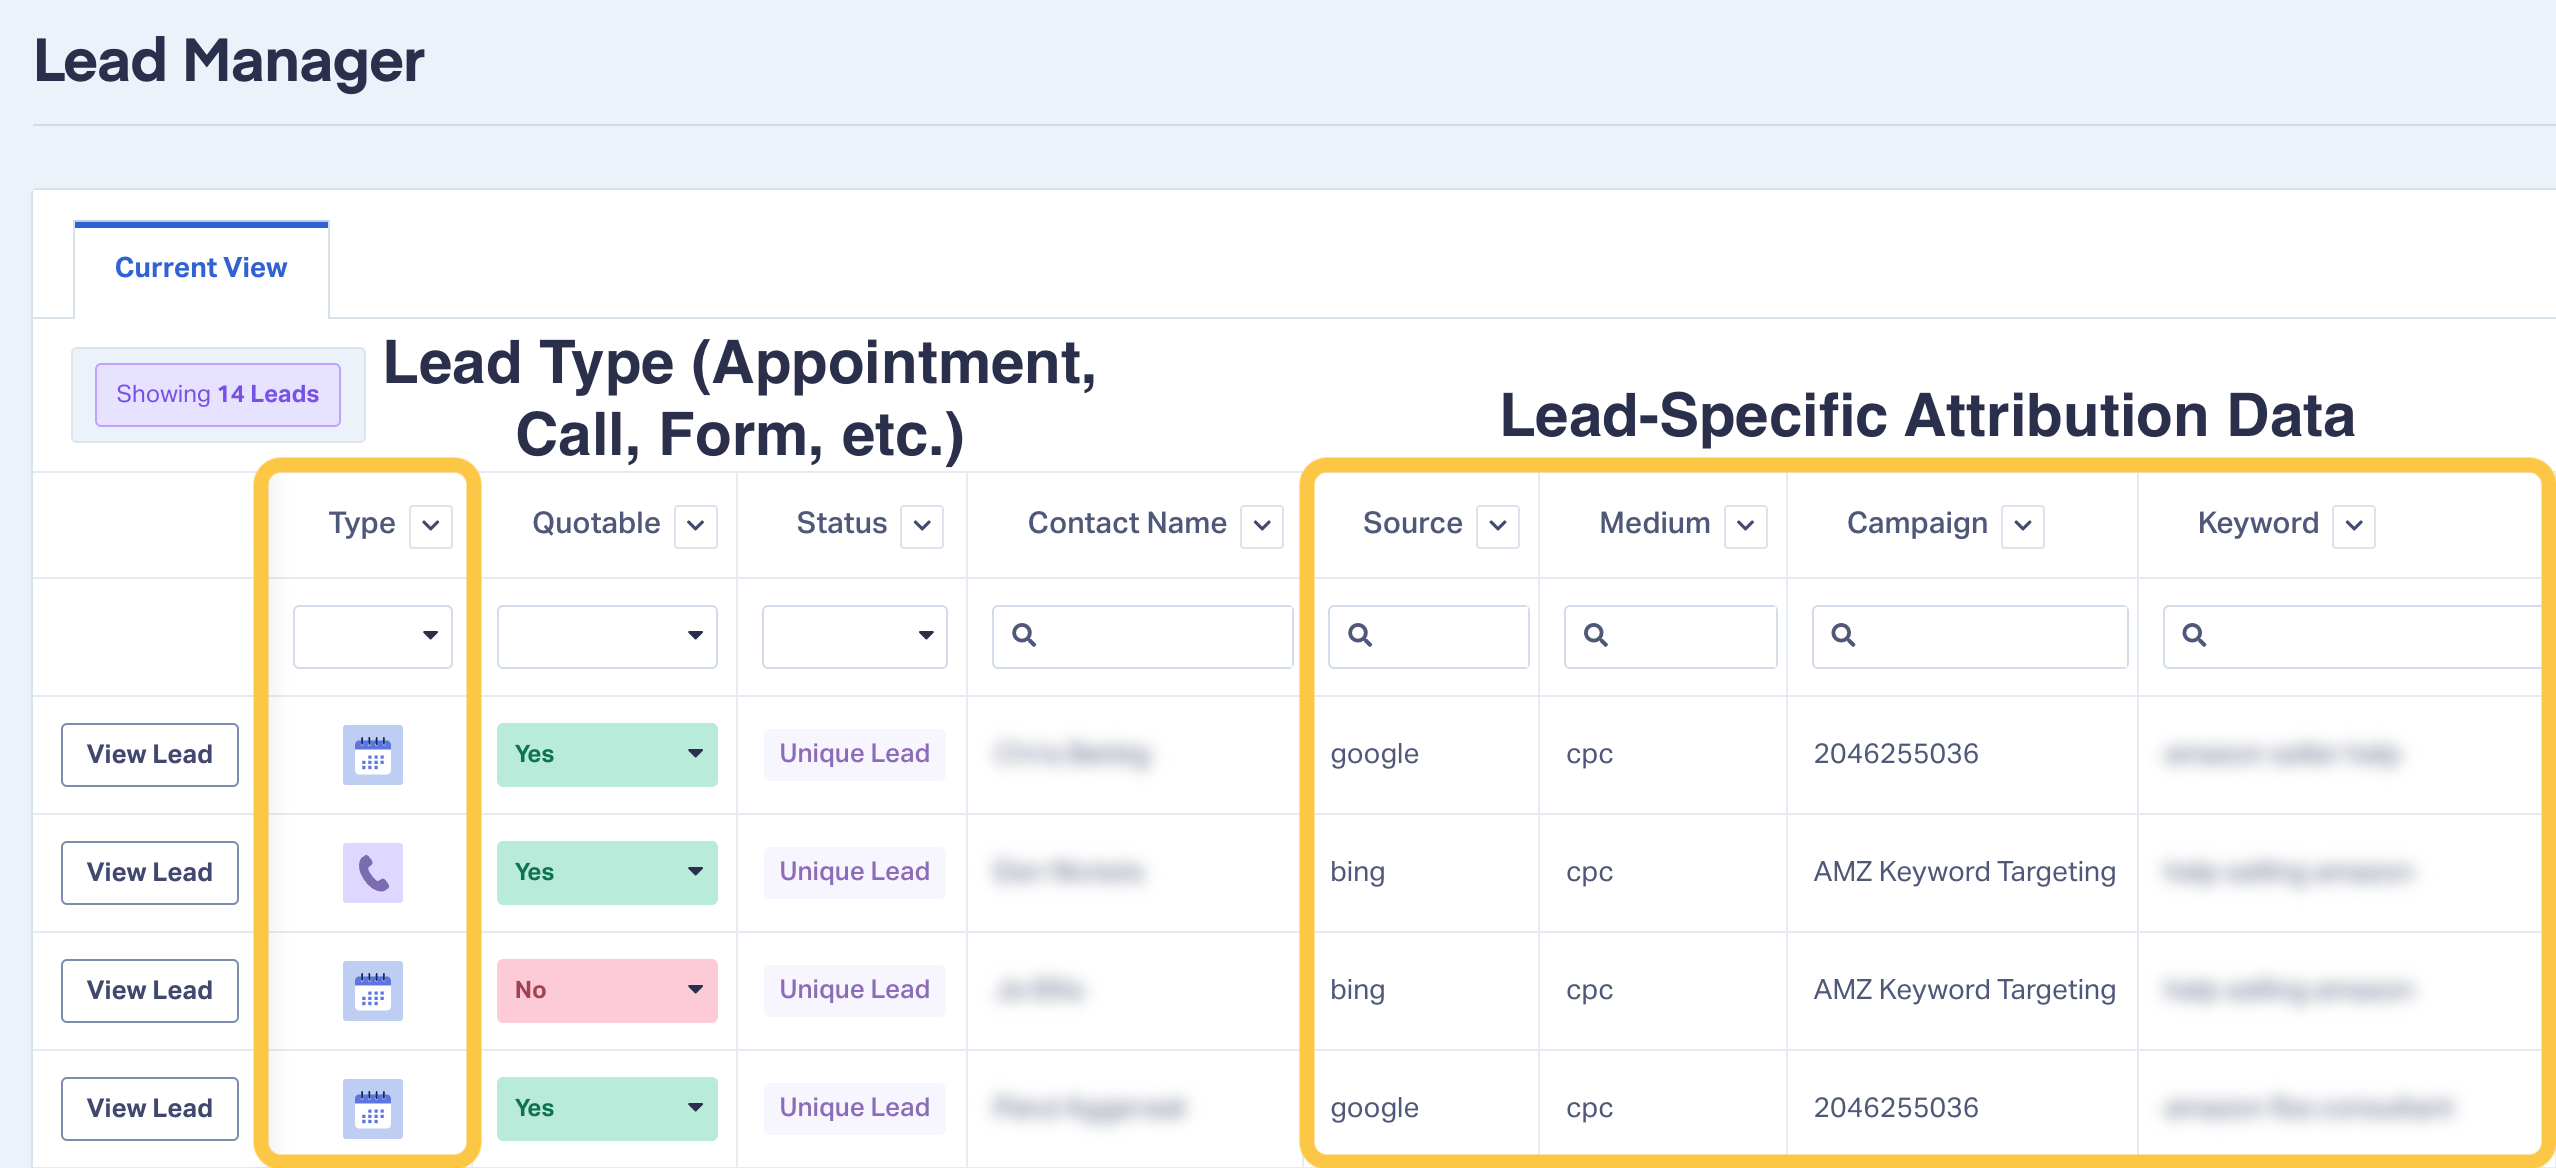Click the search icon in Campaign filter
This screenshot has width=2556, height=1168.
1843,635
